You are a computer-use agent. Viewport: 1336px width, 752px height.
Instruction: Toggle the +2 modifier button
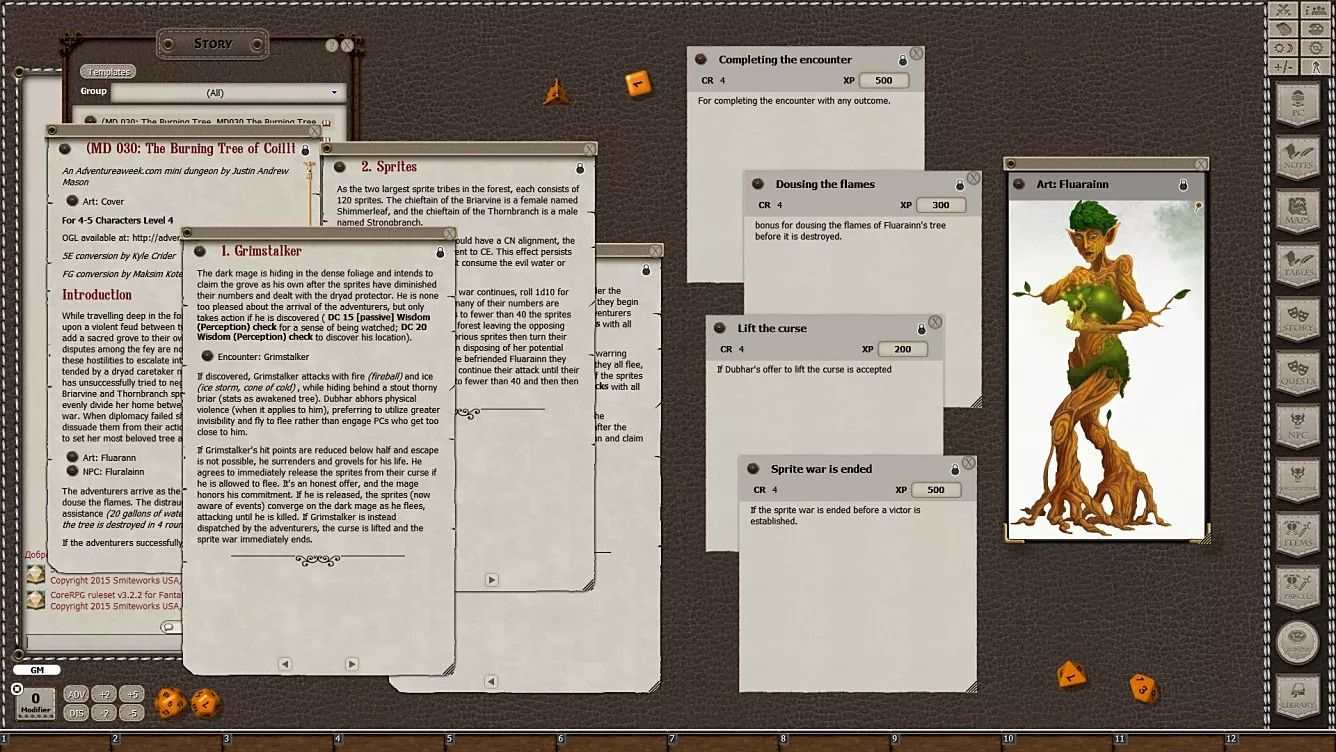(104, 694)
